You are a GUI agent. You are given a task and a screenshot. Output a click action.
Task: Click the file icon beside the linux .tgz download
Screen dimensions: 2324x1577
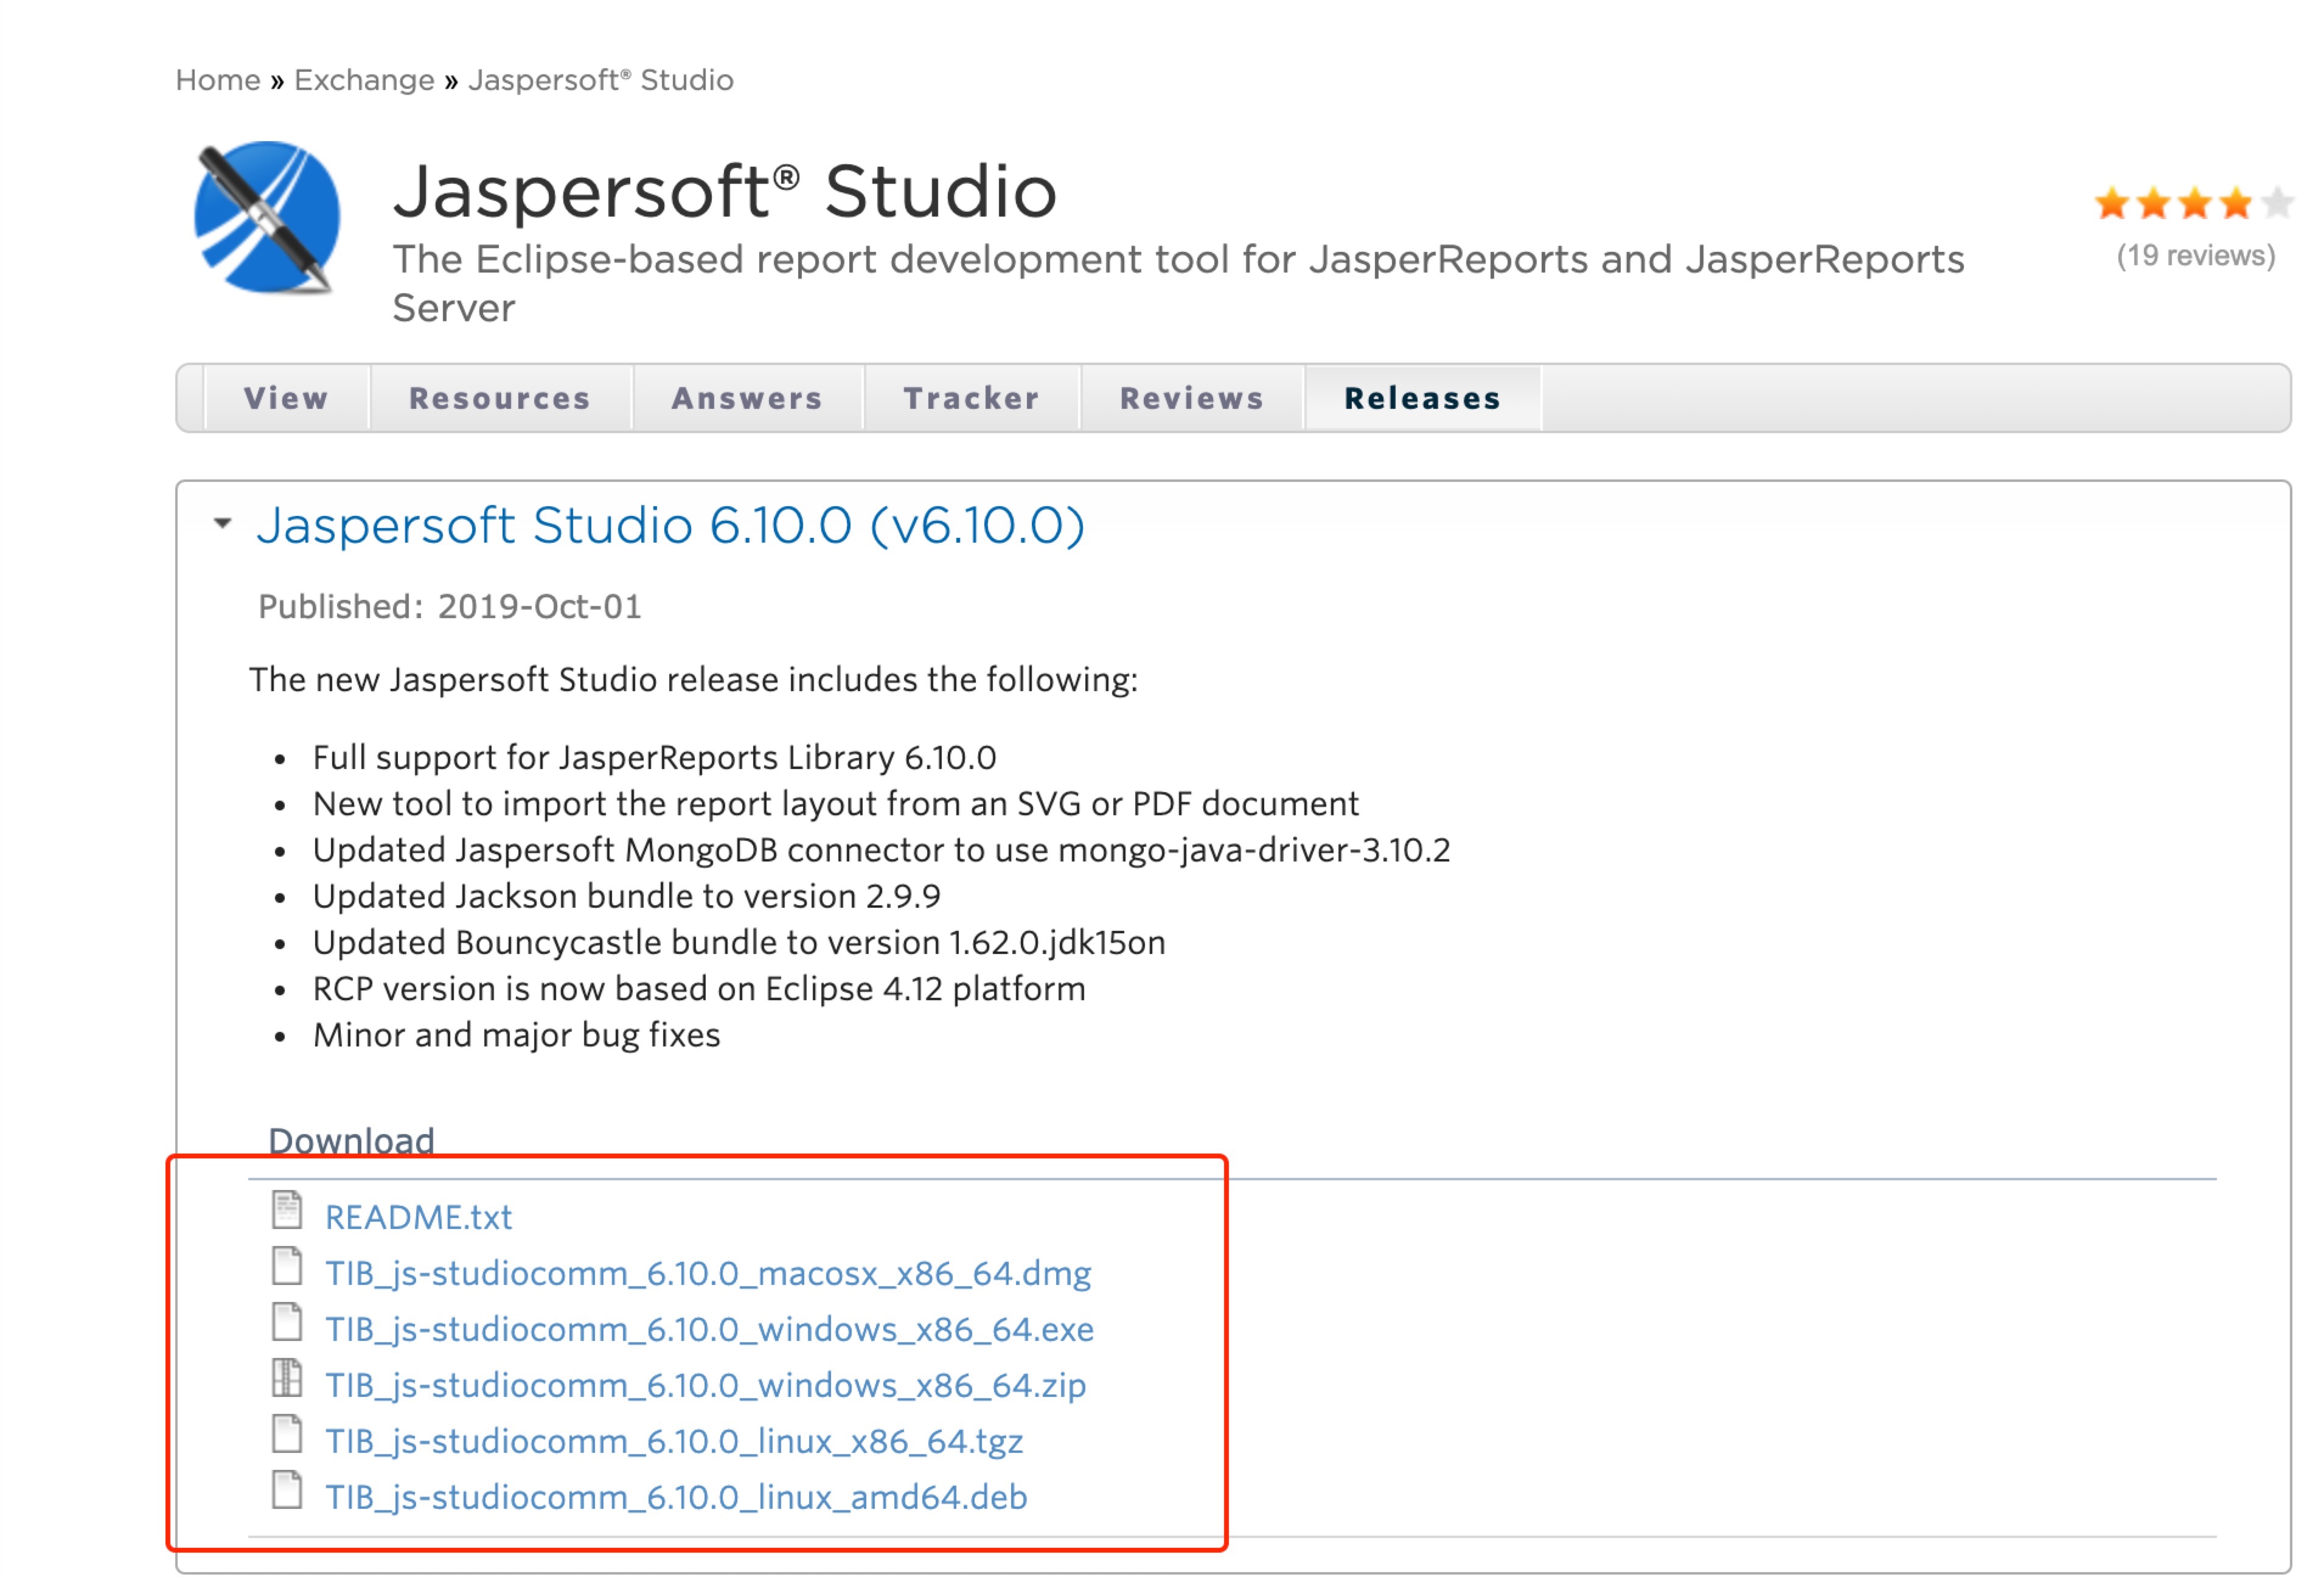(287, 1434)
